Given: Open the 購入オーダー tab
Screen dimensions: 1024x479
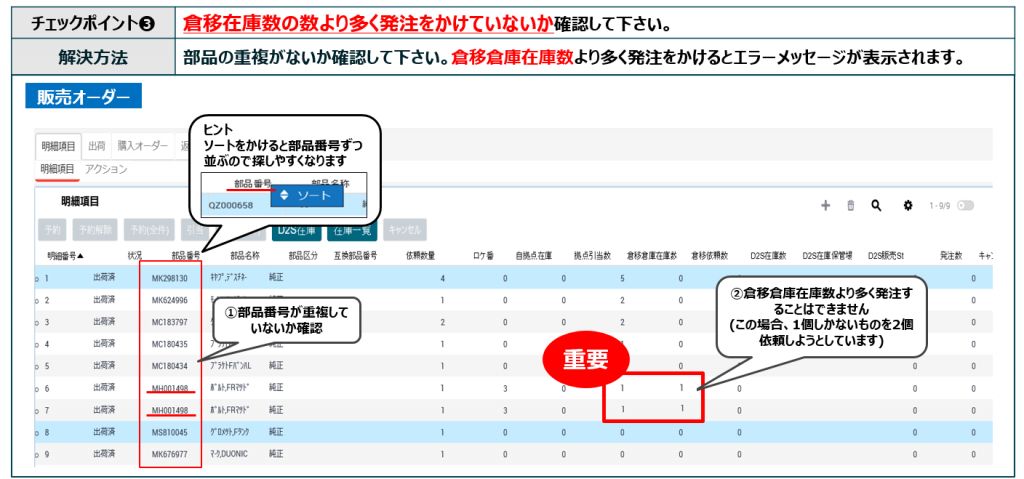Looking at the screenshot, I should pyautogui.click(x=141, y=146).
